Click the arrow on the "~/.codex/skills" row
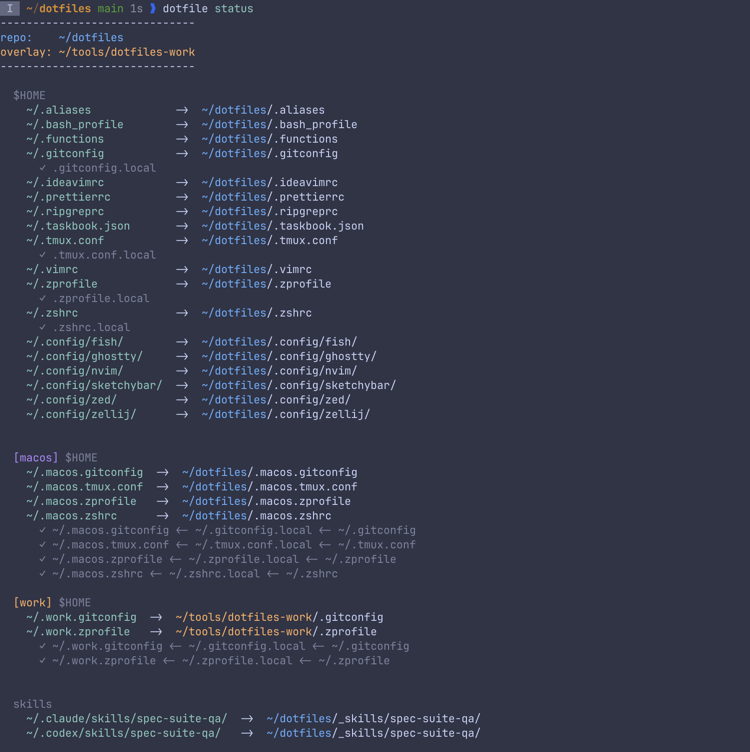This screenshot has height=752, width=750. [247, 733]
